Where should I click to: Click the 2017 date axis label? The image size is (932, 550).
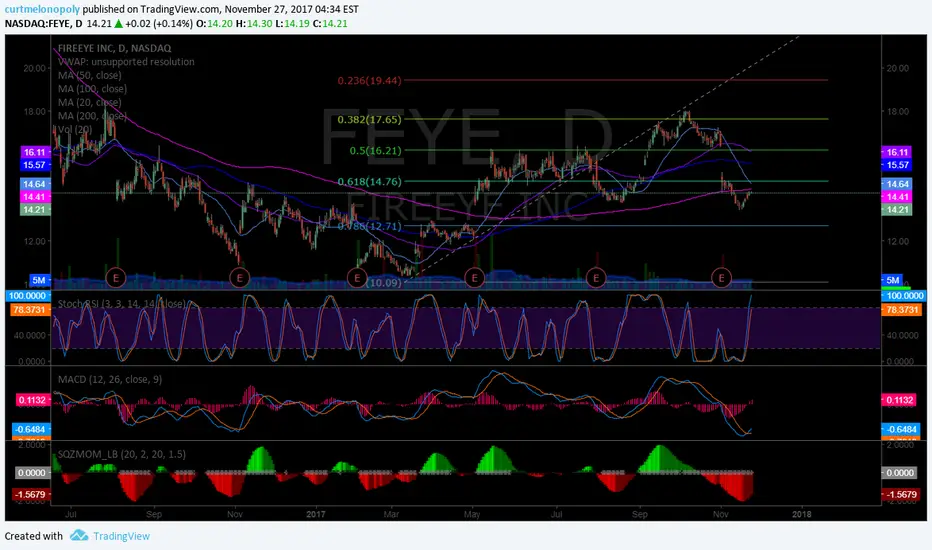click(316, 514)
